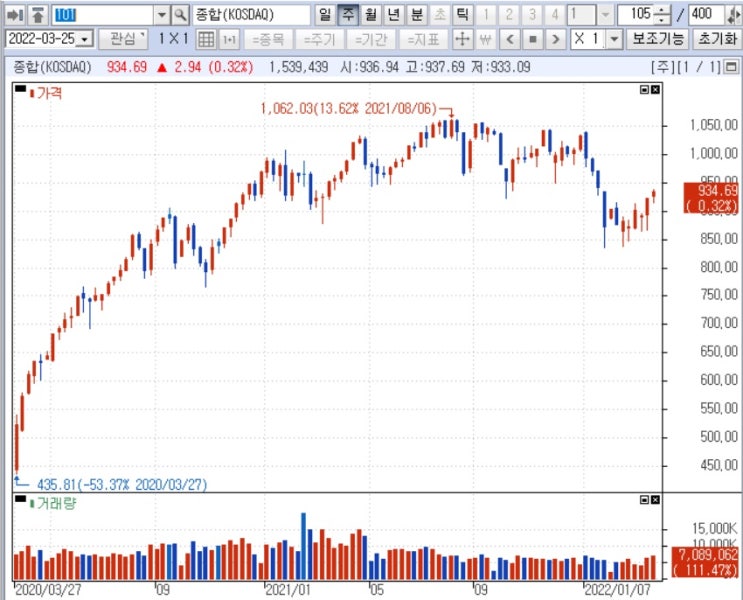Click the =주기 sync button
The width and height of the screenshot is (743, 600).
tap(319, 39)
